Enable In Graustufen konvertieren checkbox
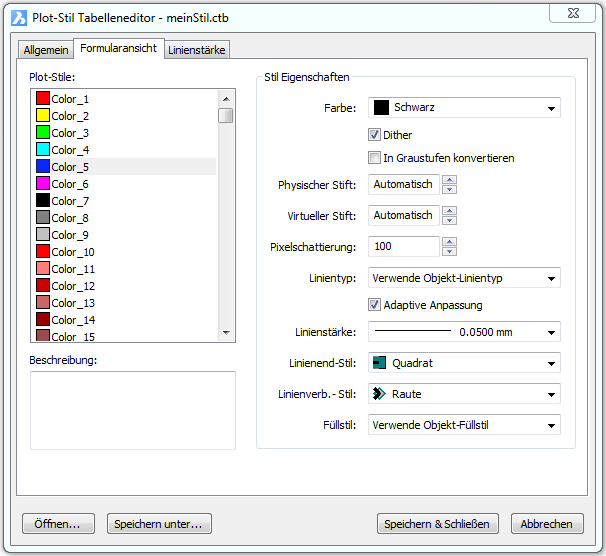Viewport: 606px width, 556px height. tap(375, 158)
